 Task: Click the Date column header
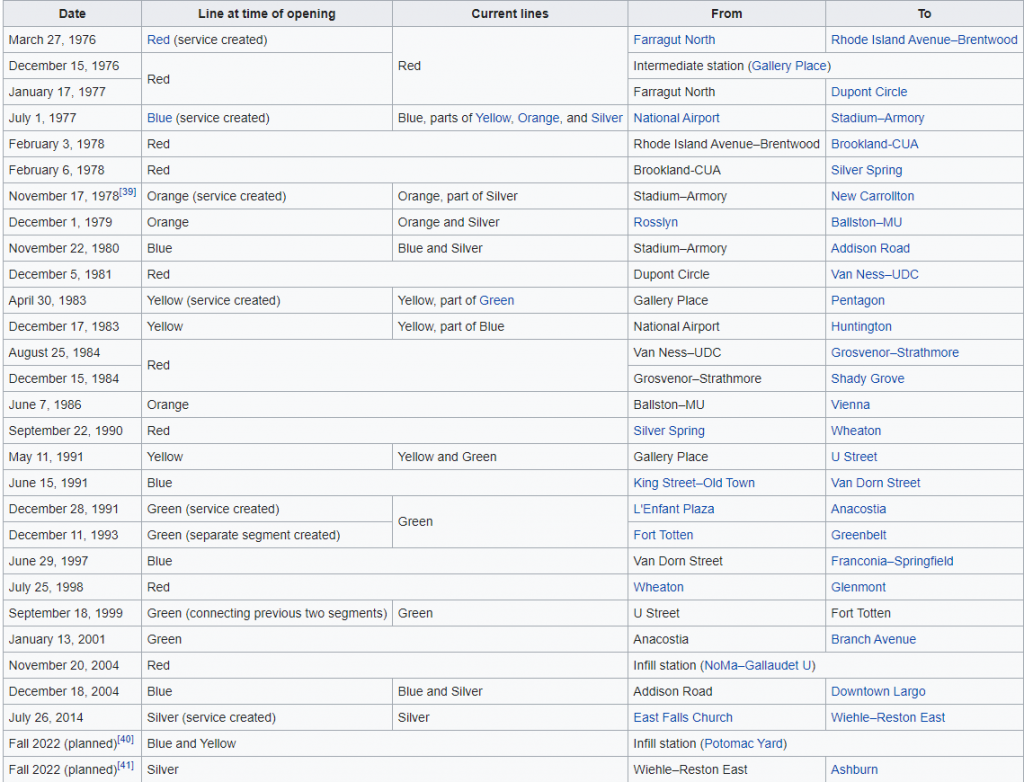[72, 14]
